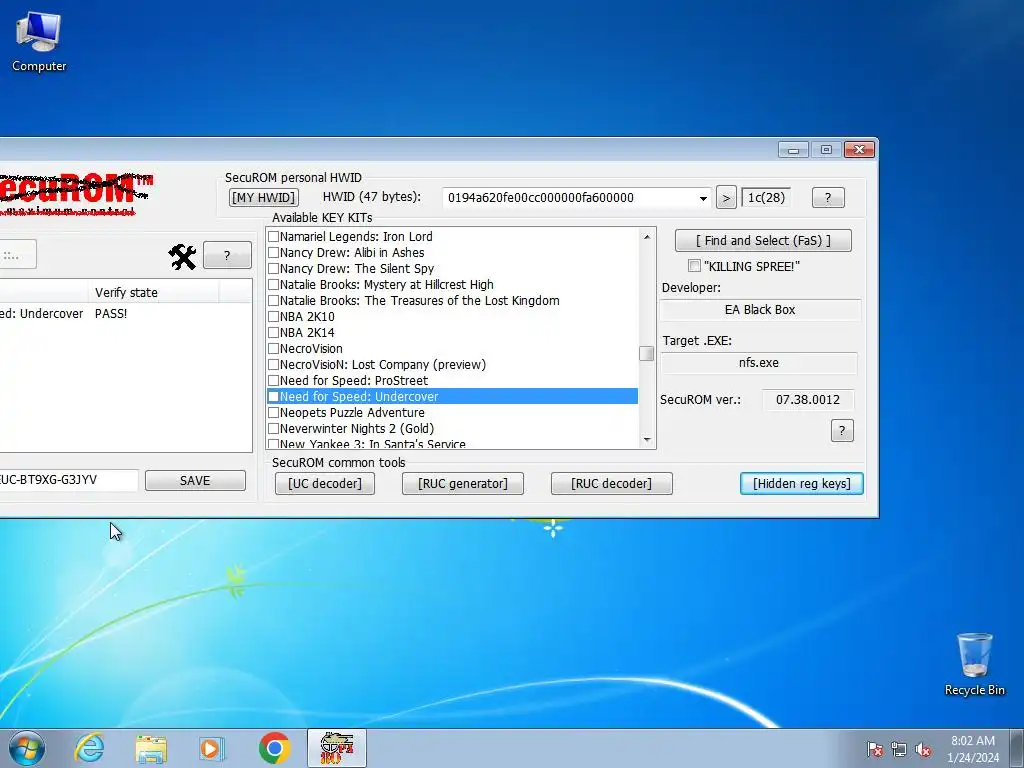Viewport: 1024px width, 768px height.
Task: Open the network status tray icon
Action: pos(899,749)
